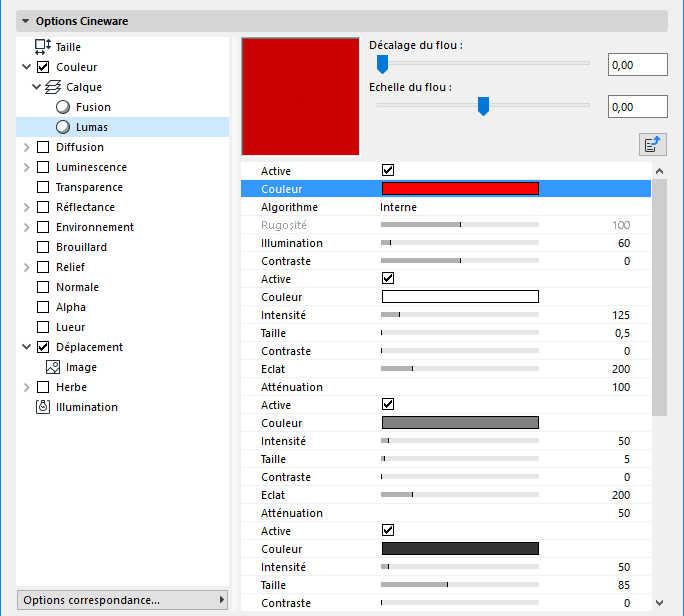This screenshot has height=616, width=684.
Task: Select the Lumas tree item
Action: 123,127
